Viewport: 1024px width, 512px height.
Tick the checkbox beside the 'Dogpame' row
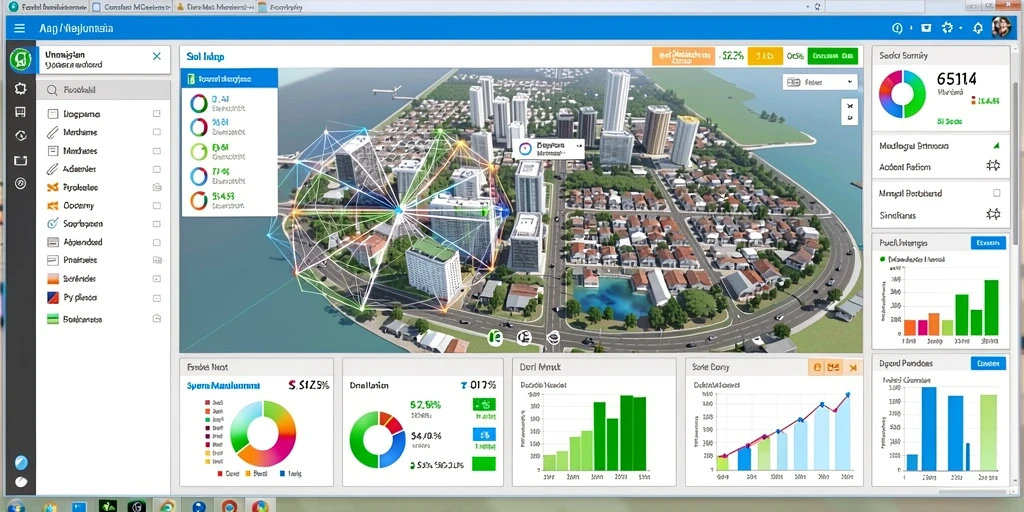[x=157, y=114]
